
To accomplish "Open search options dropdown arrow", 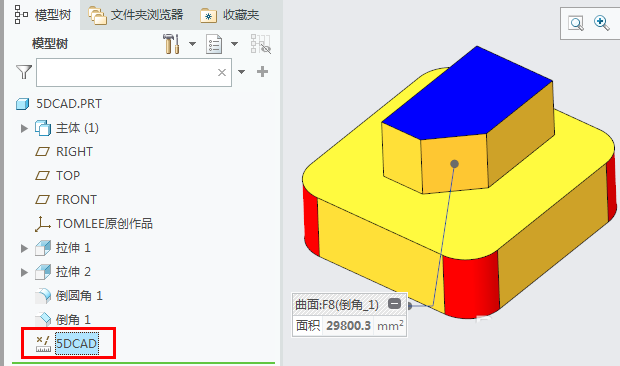I will [x=242, y=72].
